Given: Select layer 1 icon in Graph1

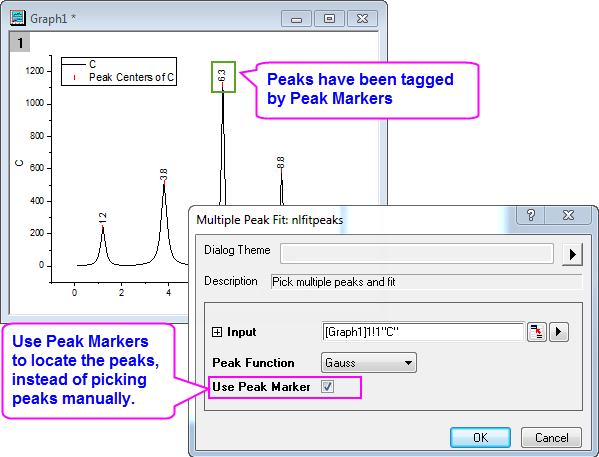Looking at the screenshot, I should pos(19,42).
